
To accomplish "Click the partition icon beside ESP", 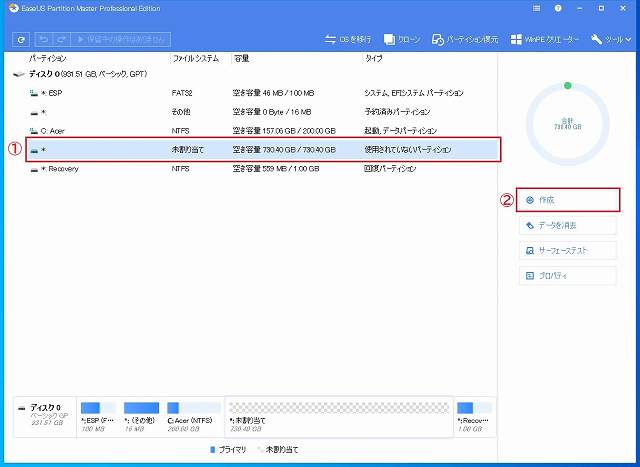I will click(34, 93).
